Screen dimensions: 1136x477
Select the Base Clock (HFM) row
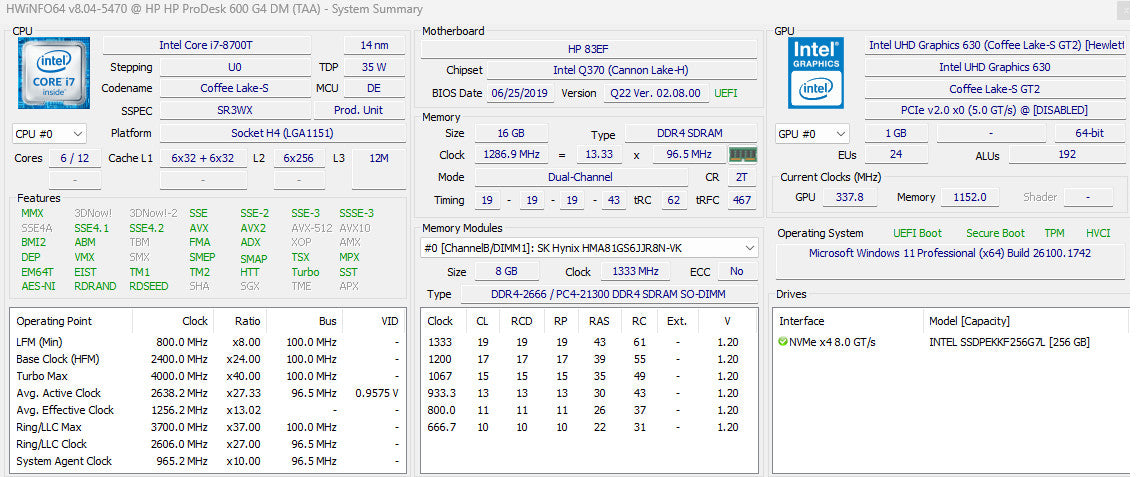[208, 359]
